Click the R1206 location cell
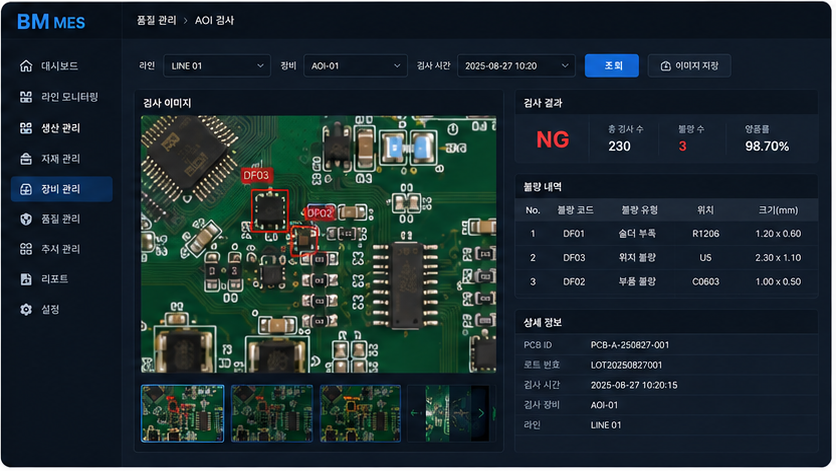This screenshot has width=836, height=471. coord(705,234)
